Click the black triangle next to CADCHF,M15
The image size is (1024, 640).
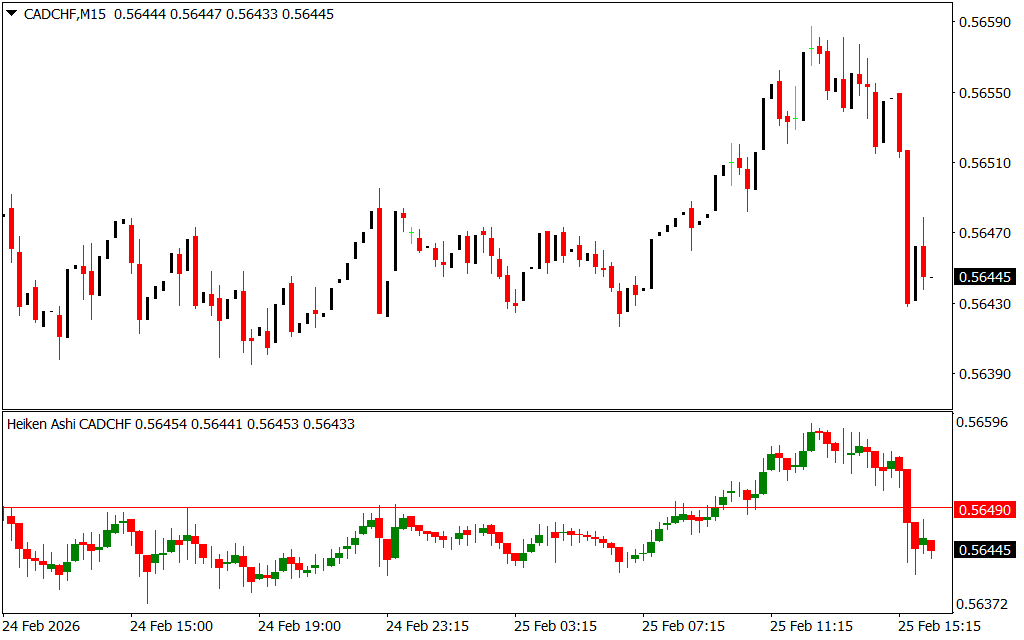12,14
